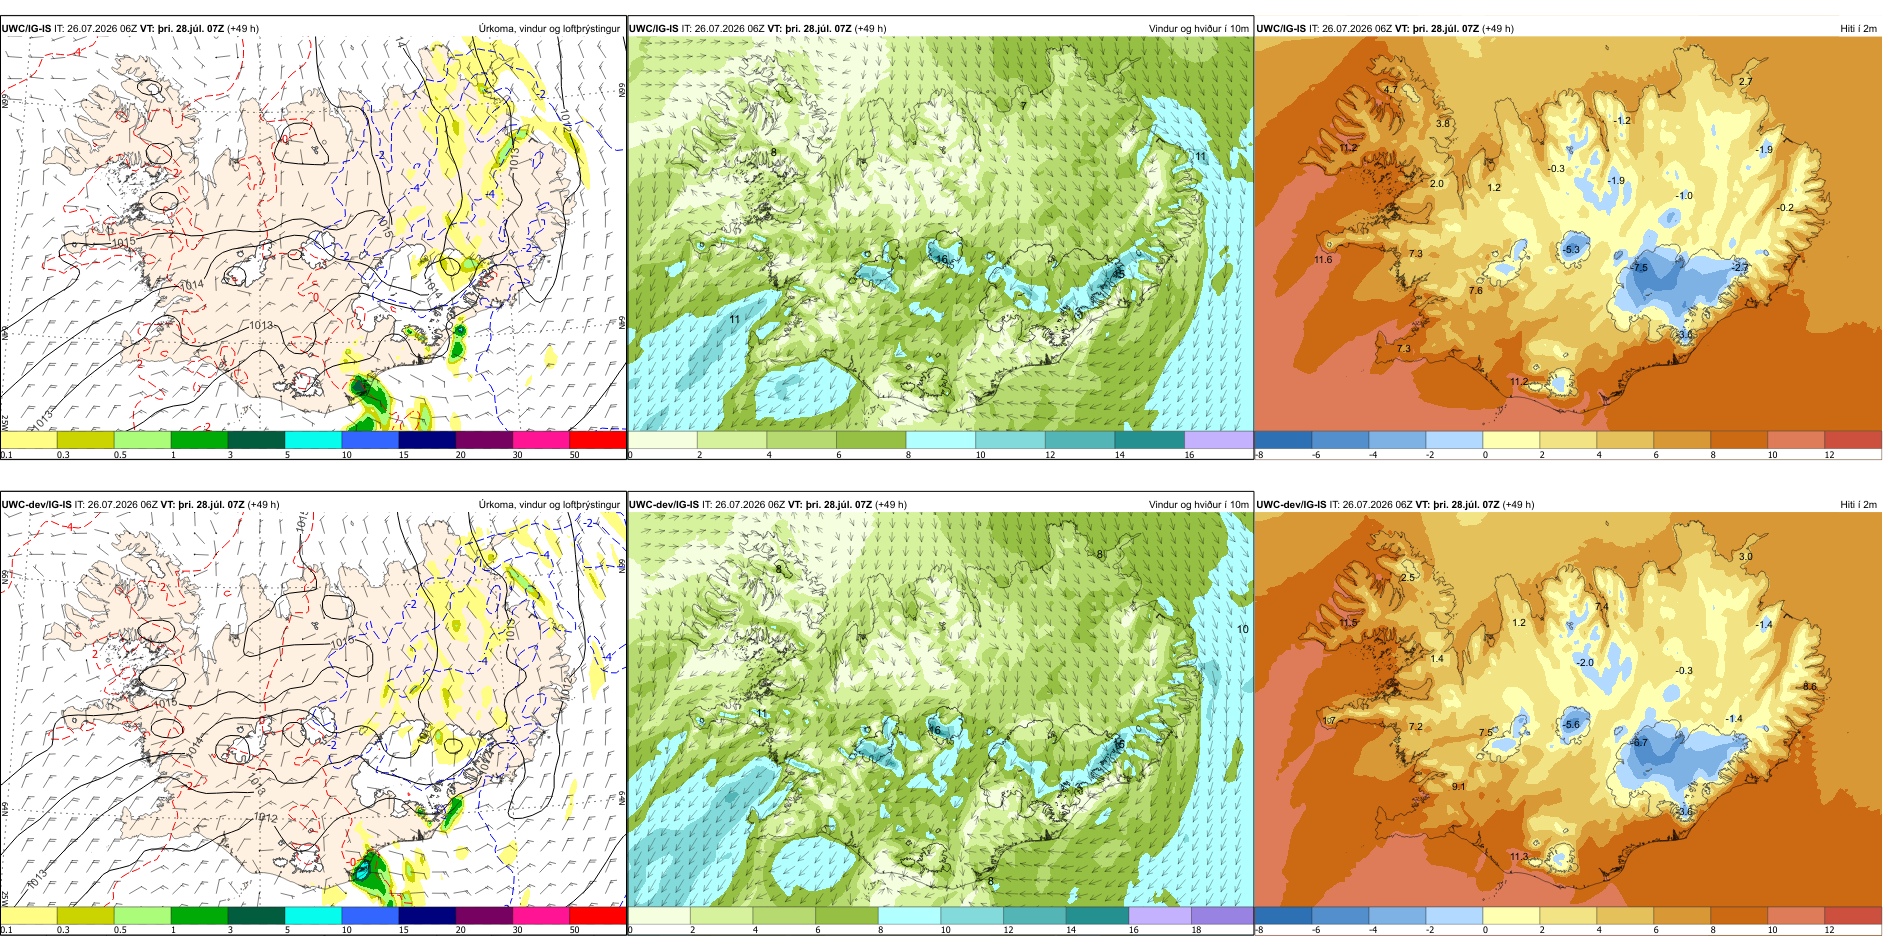Click the 11.6 value on the top temperature map
The width and height of the screenshot is (1900, 950).
(x=1323, y=259)
